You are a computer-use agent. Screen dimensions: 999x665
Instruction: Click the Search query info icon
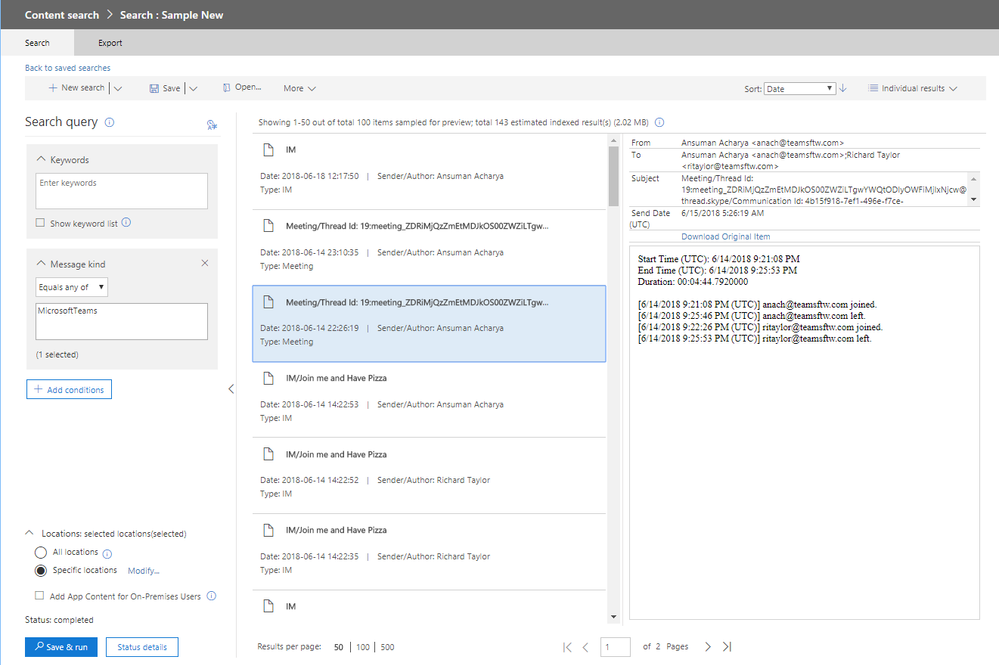pyautogui.click(x=110, y=122)
